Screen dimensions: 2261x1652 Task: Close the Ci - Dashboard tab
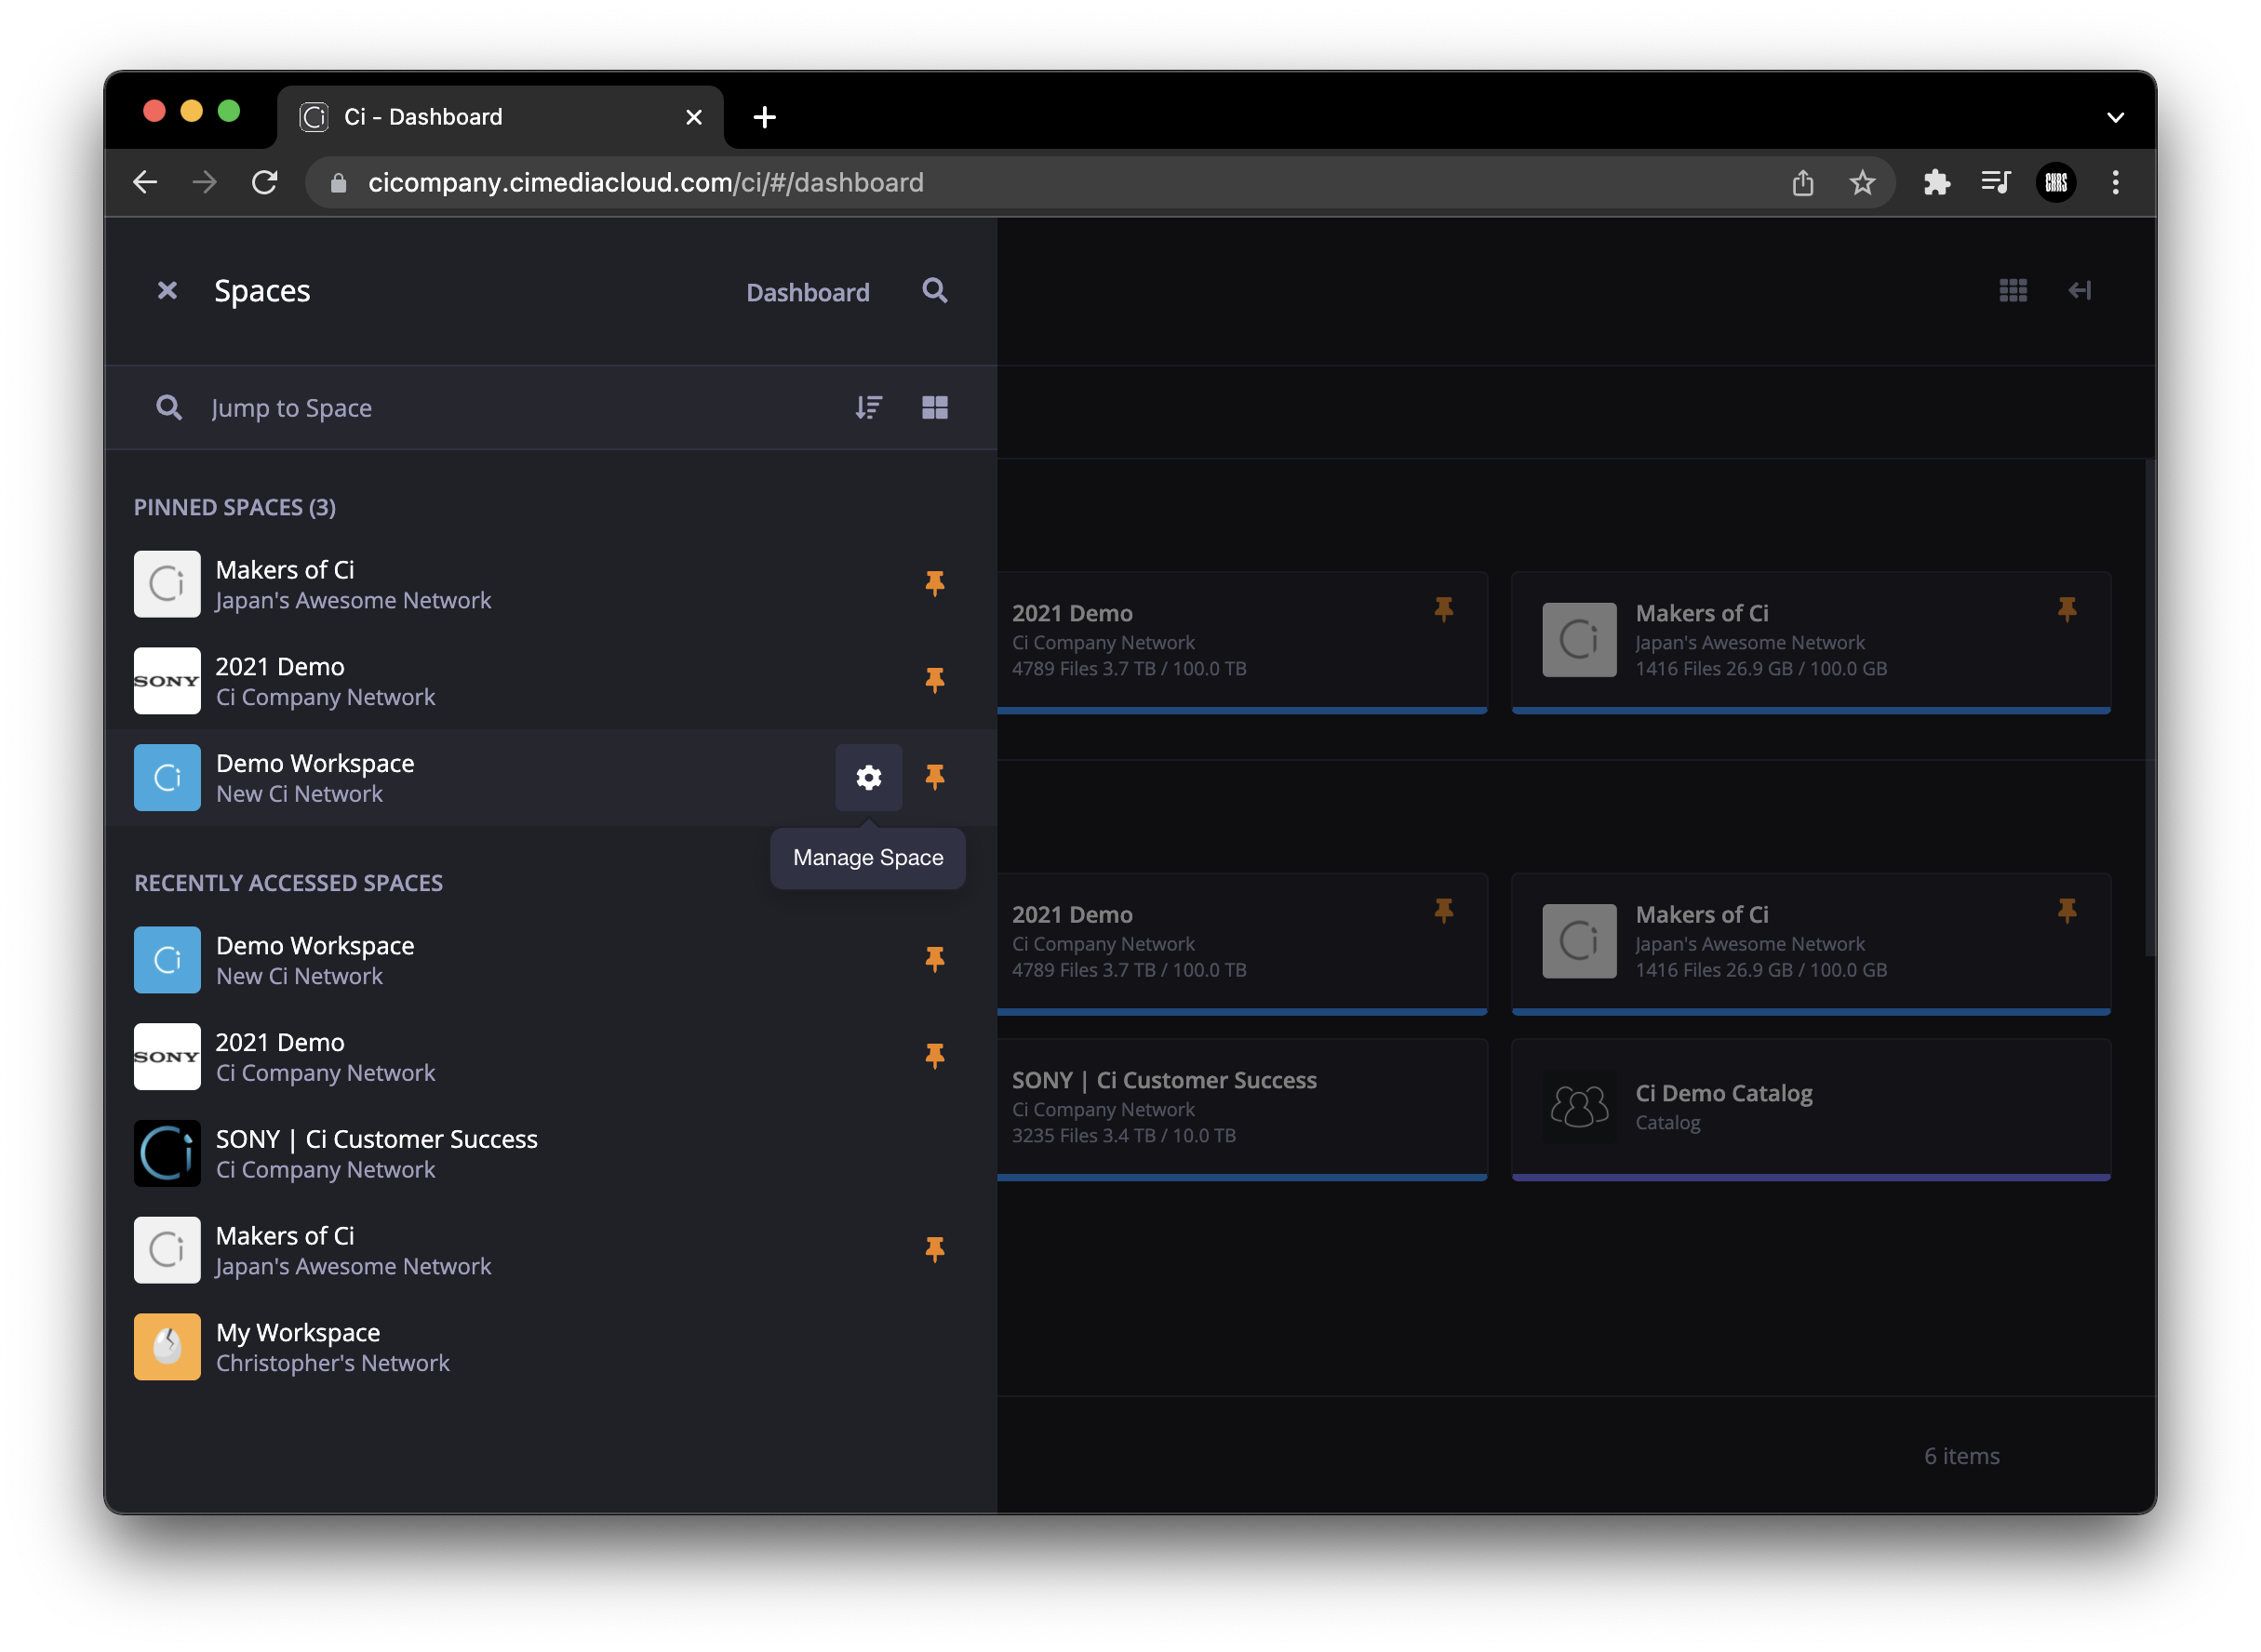coord(694,118)
